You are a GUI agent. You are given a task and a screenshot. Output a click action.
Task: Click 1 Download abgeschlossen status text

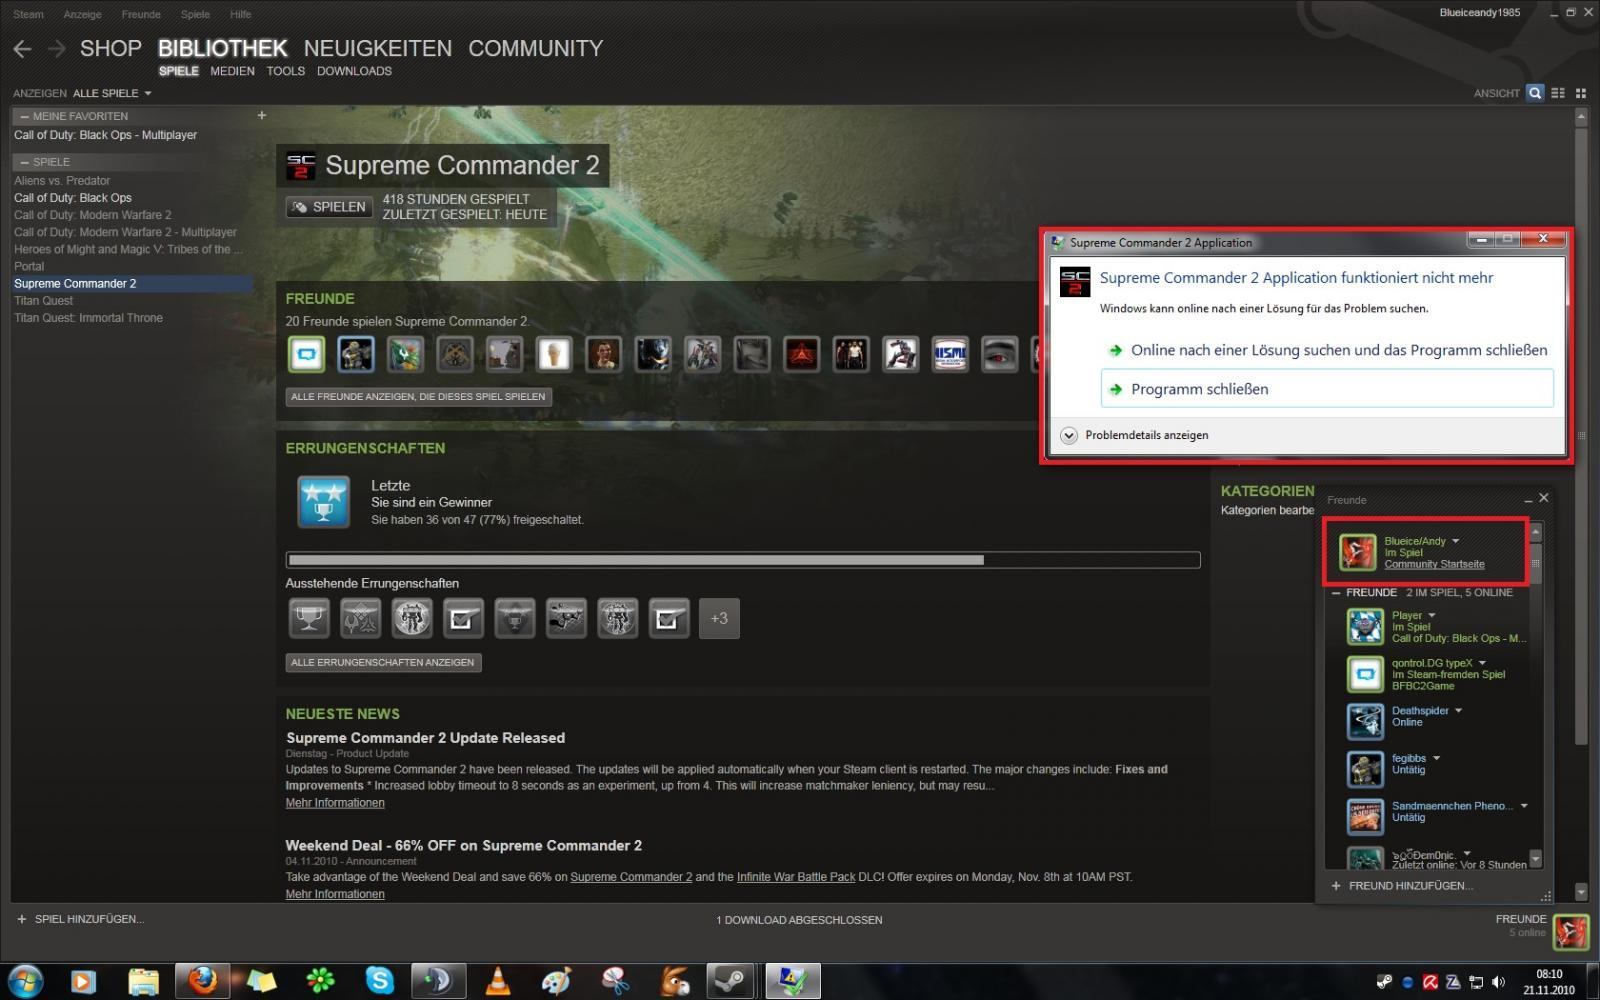[x=799, y=920]
